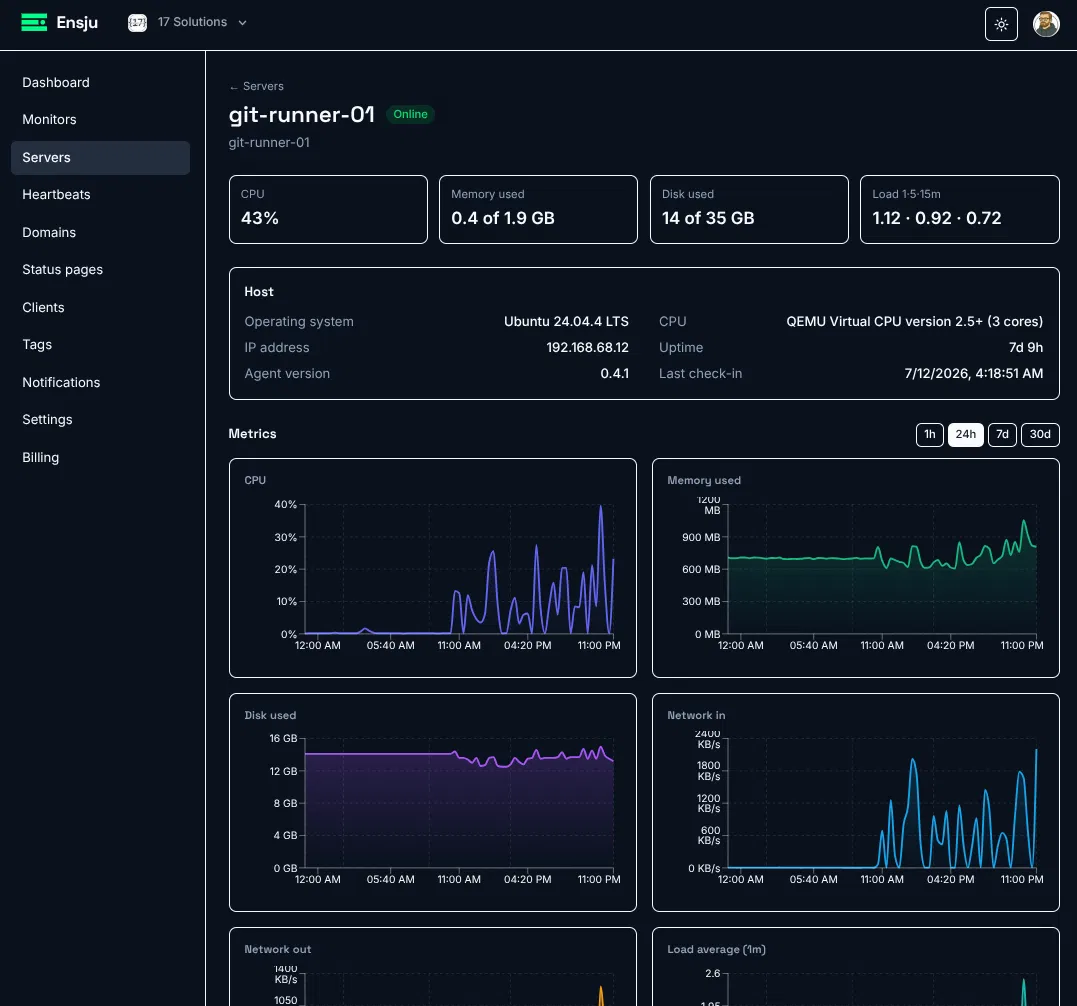The width and height of the screenshot is (1077, 1006).
Task: Click the QEMU Virtual CPU version text
Action: [x=914, y=321]
